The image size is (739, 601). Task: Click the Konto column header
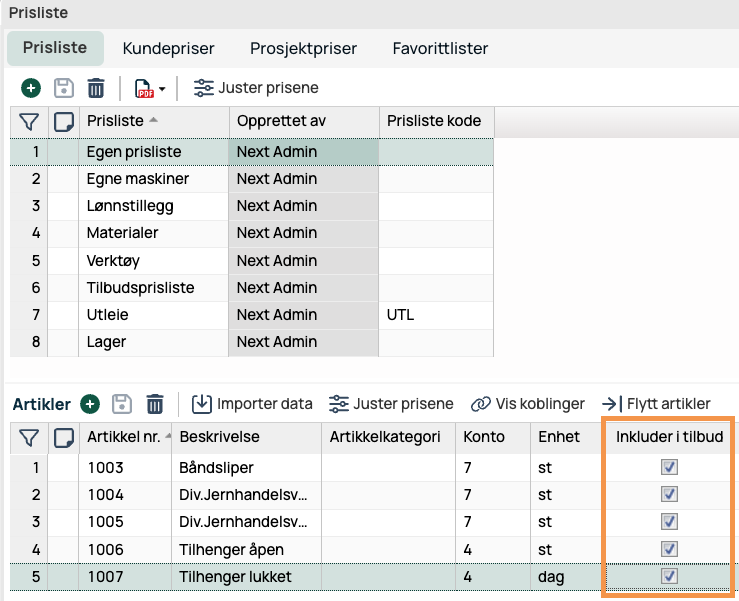tap(493, 437)
